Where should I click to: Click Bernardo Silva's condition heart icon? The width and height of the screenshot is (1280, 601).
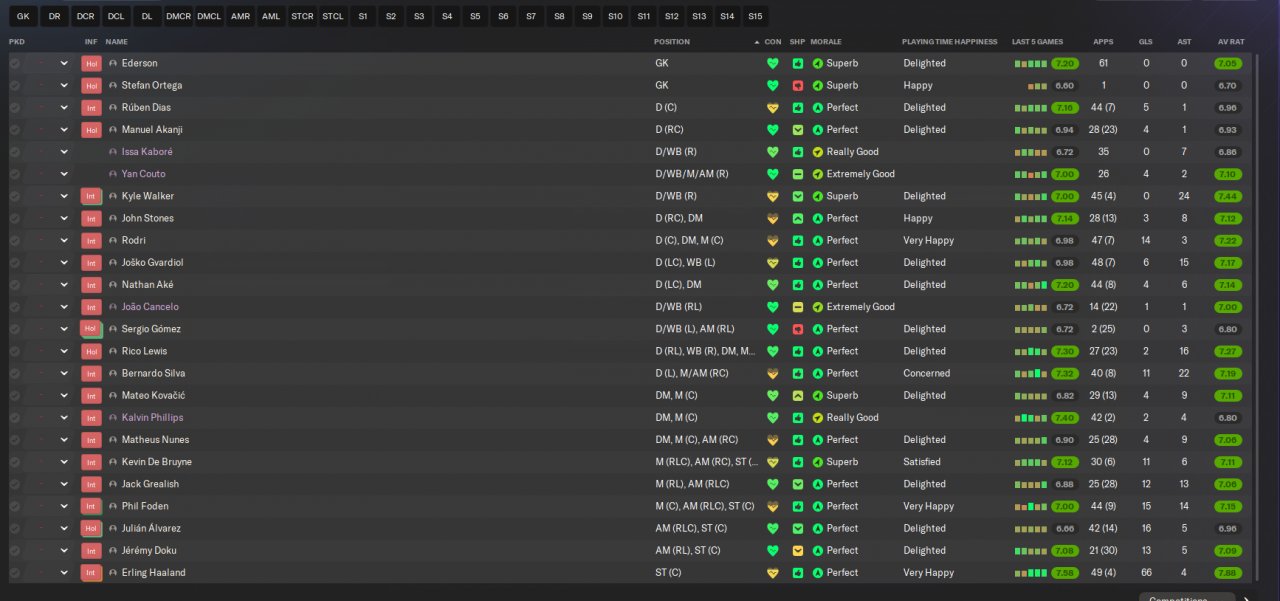coord(772,373)
